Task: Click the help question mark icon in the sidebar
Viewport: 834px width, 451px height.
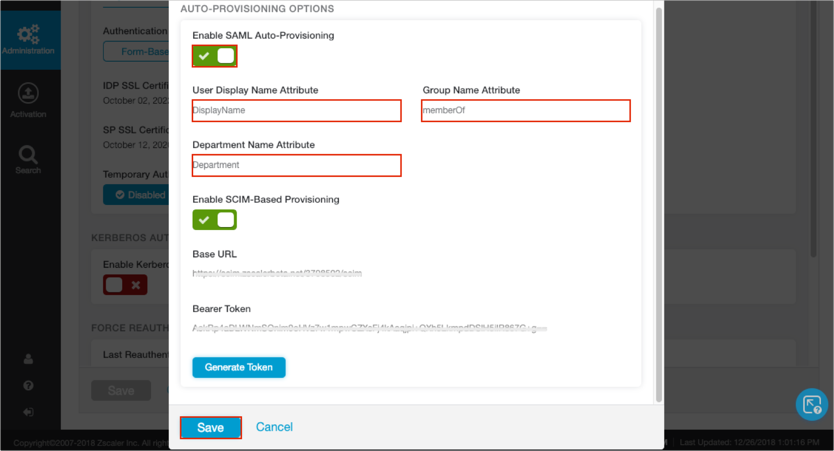Action: pyautogui.click(x=28, y=385)
